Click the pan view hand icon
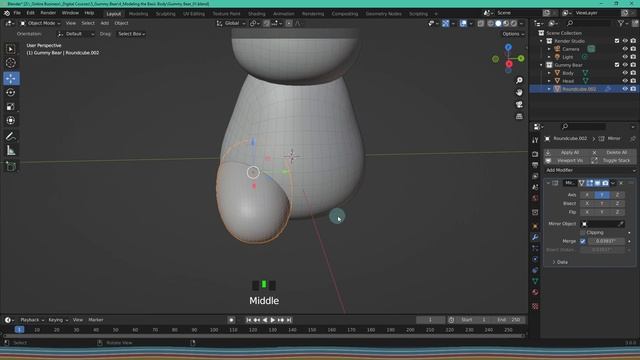 coord(519,93)
